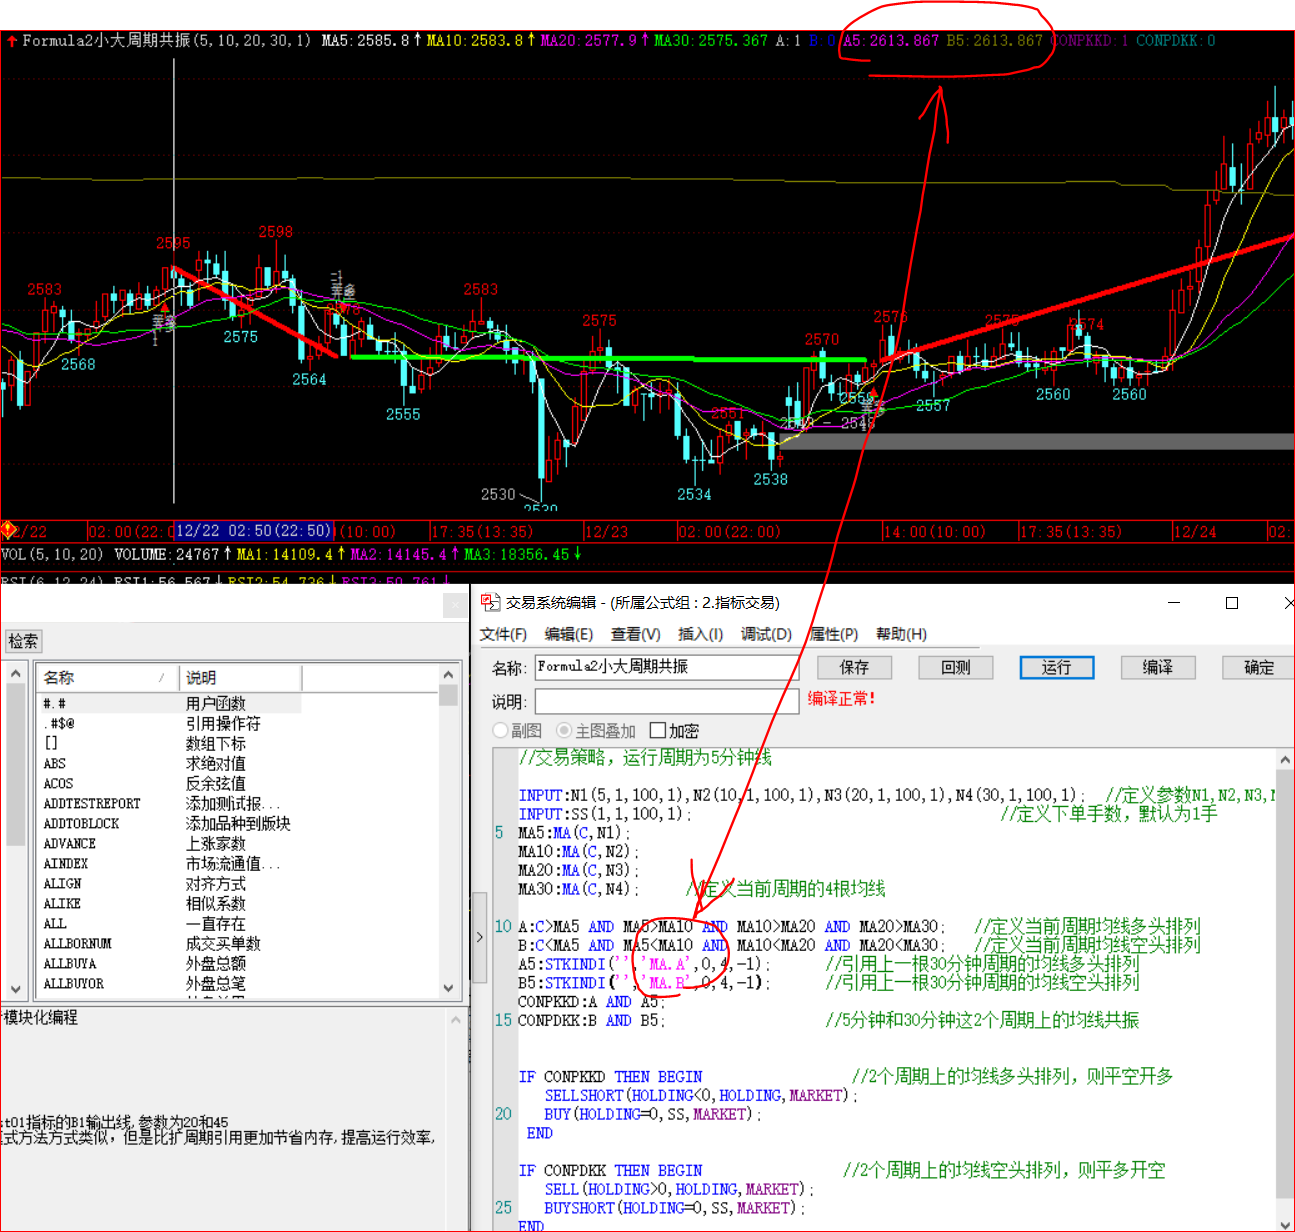Click the 确定 confirm button

click(x=1258, y=667)
